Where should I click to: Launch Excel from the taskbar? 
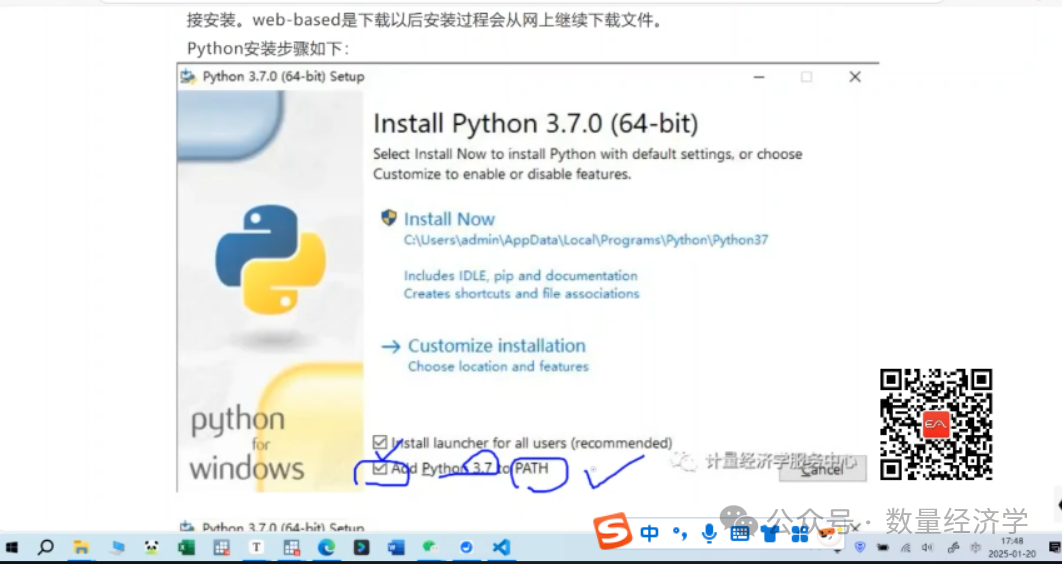[x=186, y=547]
